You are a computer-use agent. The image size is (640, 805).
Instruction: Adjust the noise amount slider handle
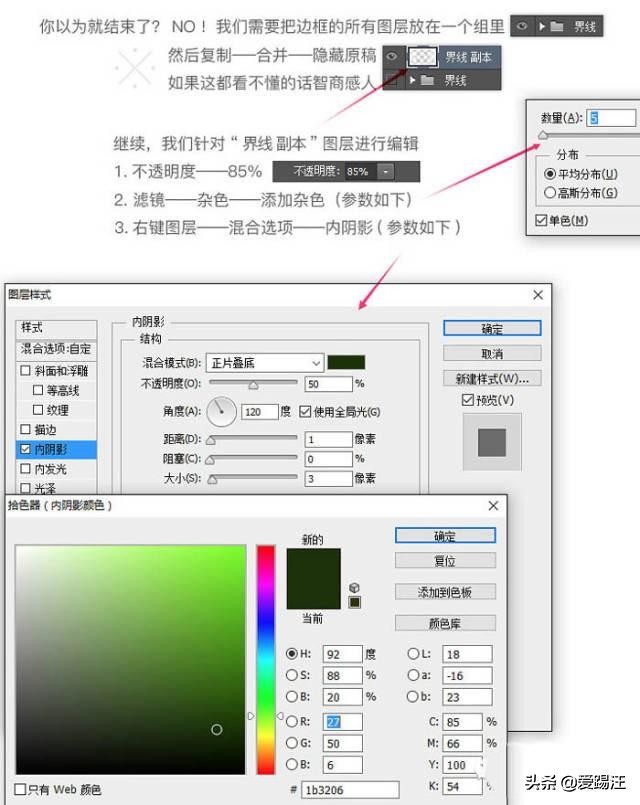542,136
